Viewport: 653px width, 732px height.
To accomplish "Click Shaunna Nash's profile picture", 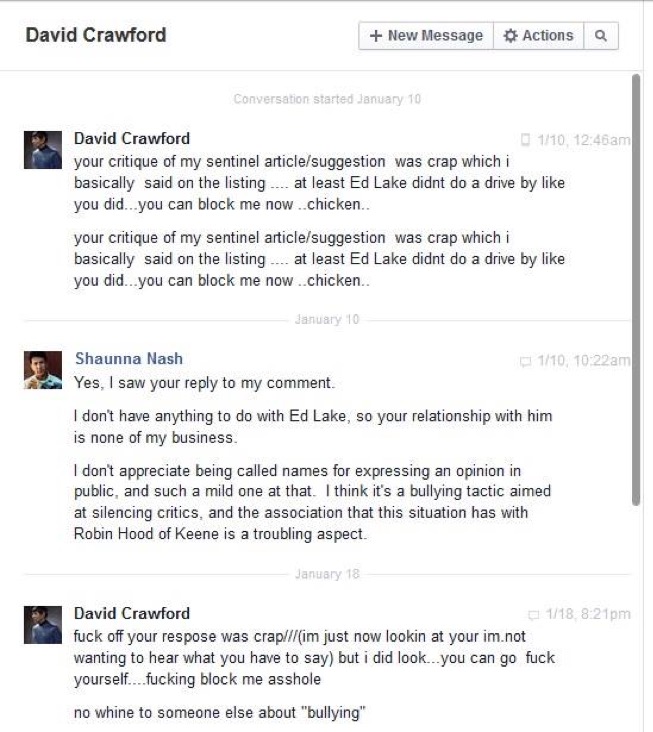I will pyautogui.click(x=43, y=370).
